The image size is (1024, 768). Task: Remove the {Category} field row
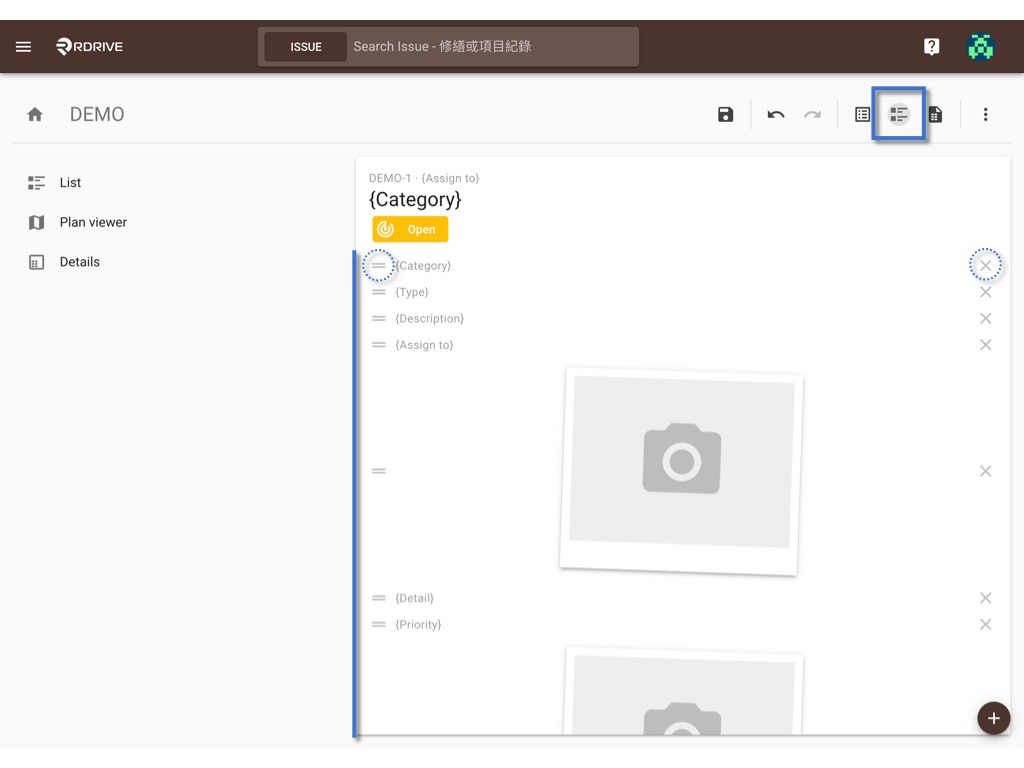tap(985, 265)
